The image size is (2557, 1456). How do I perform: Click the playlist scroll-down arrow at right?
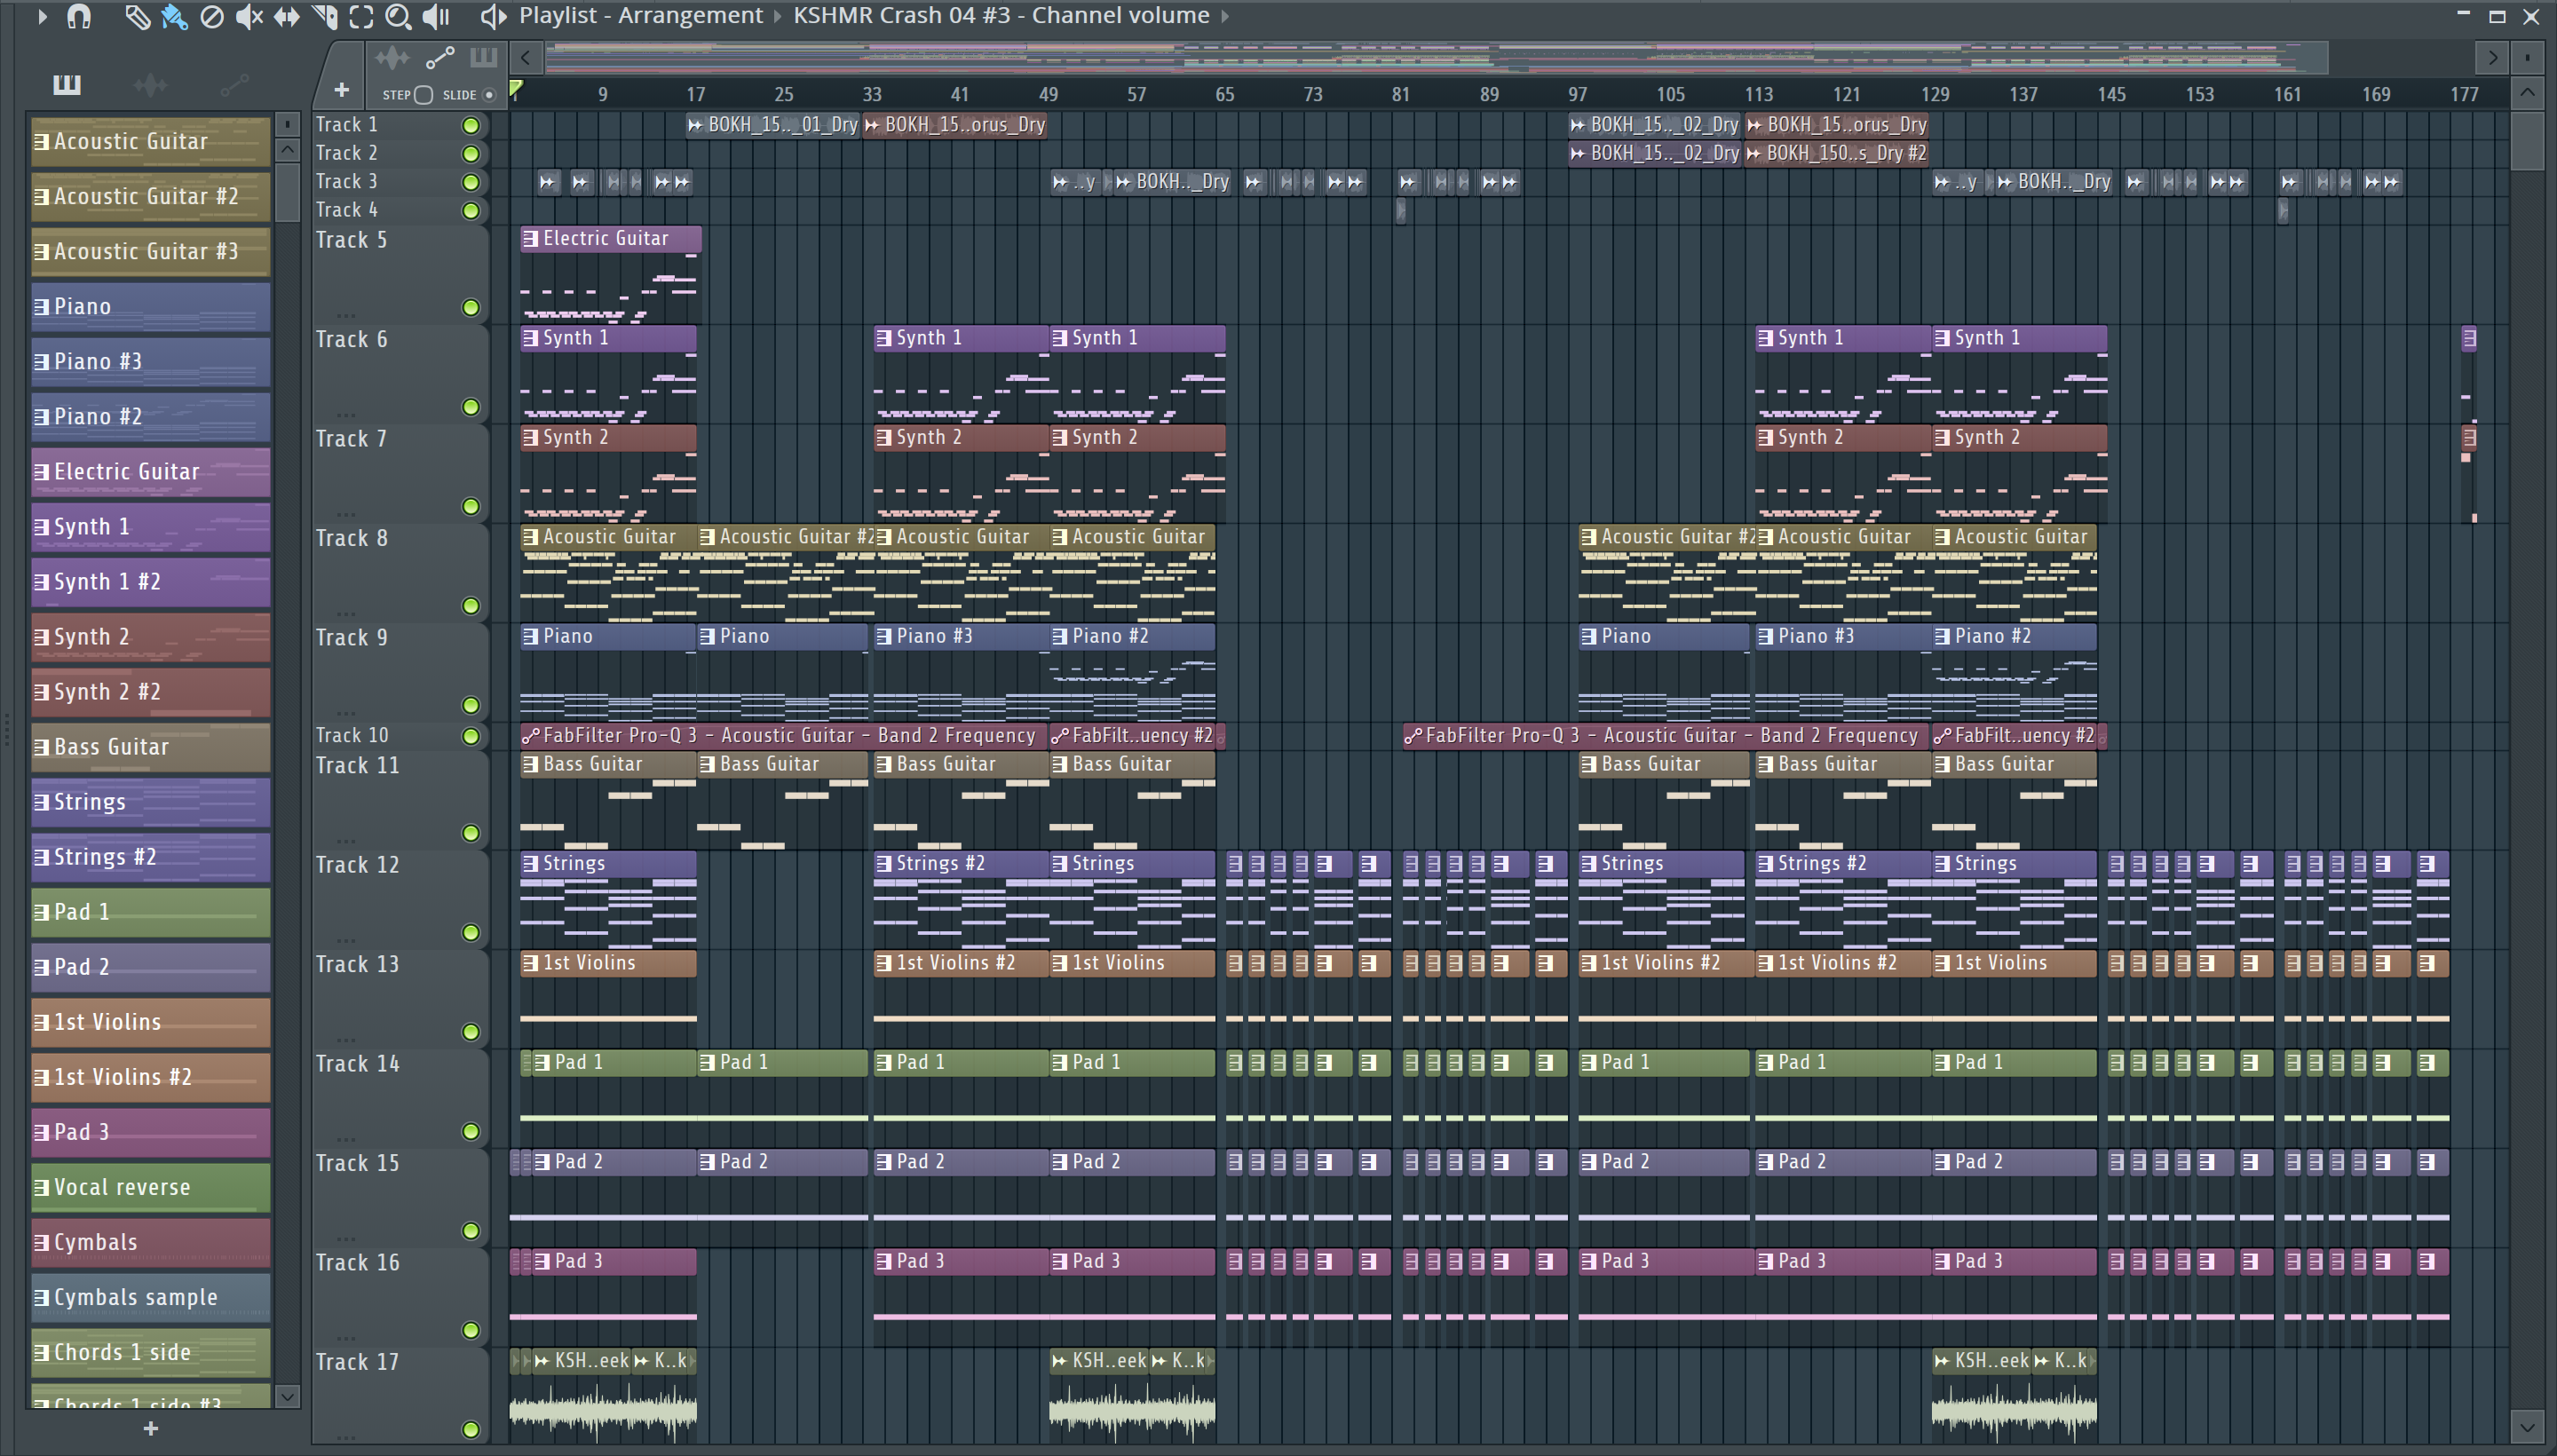pyautogui.click(x=2527, y=1426)
